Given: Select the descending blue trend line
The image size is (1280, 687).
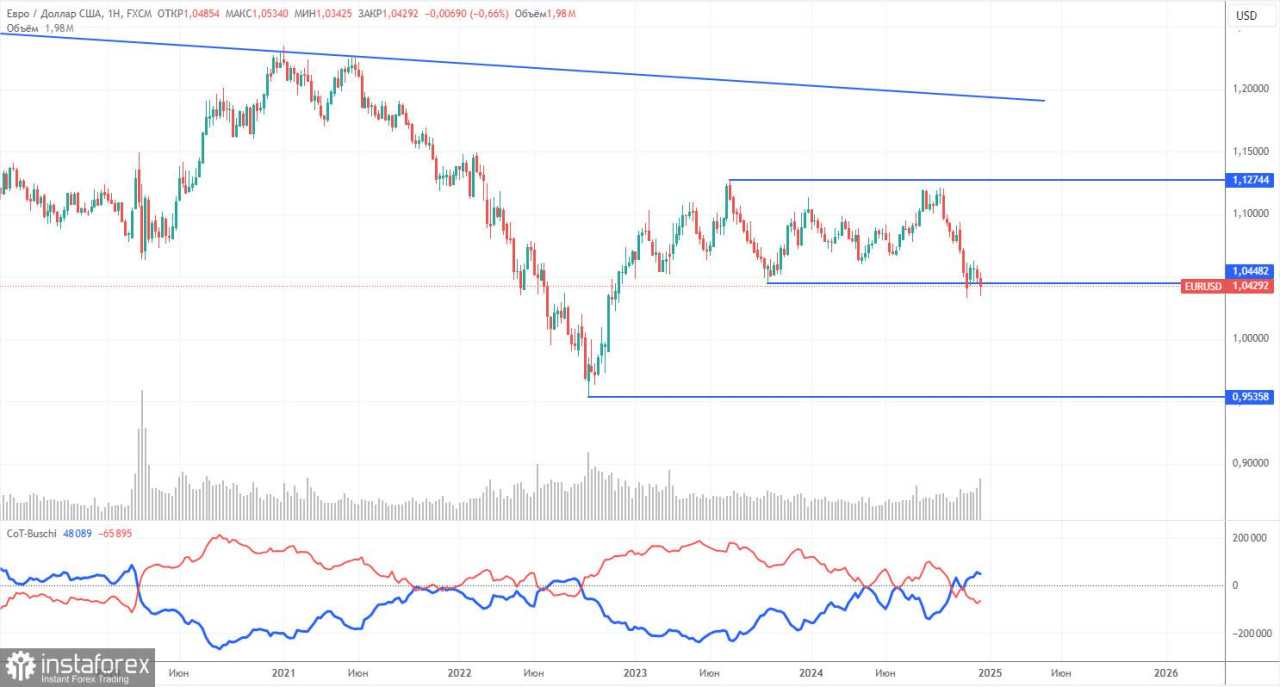Looking at the screenshot, I should [x=520, y=67].
